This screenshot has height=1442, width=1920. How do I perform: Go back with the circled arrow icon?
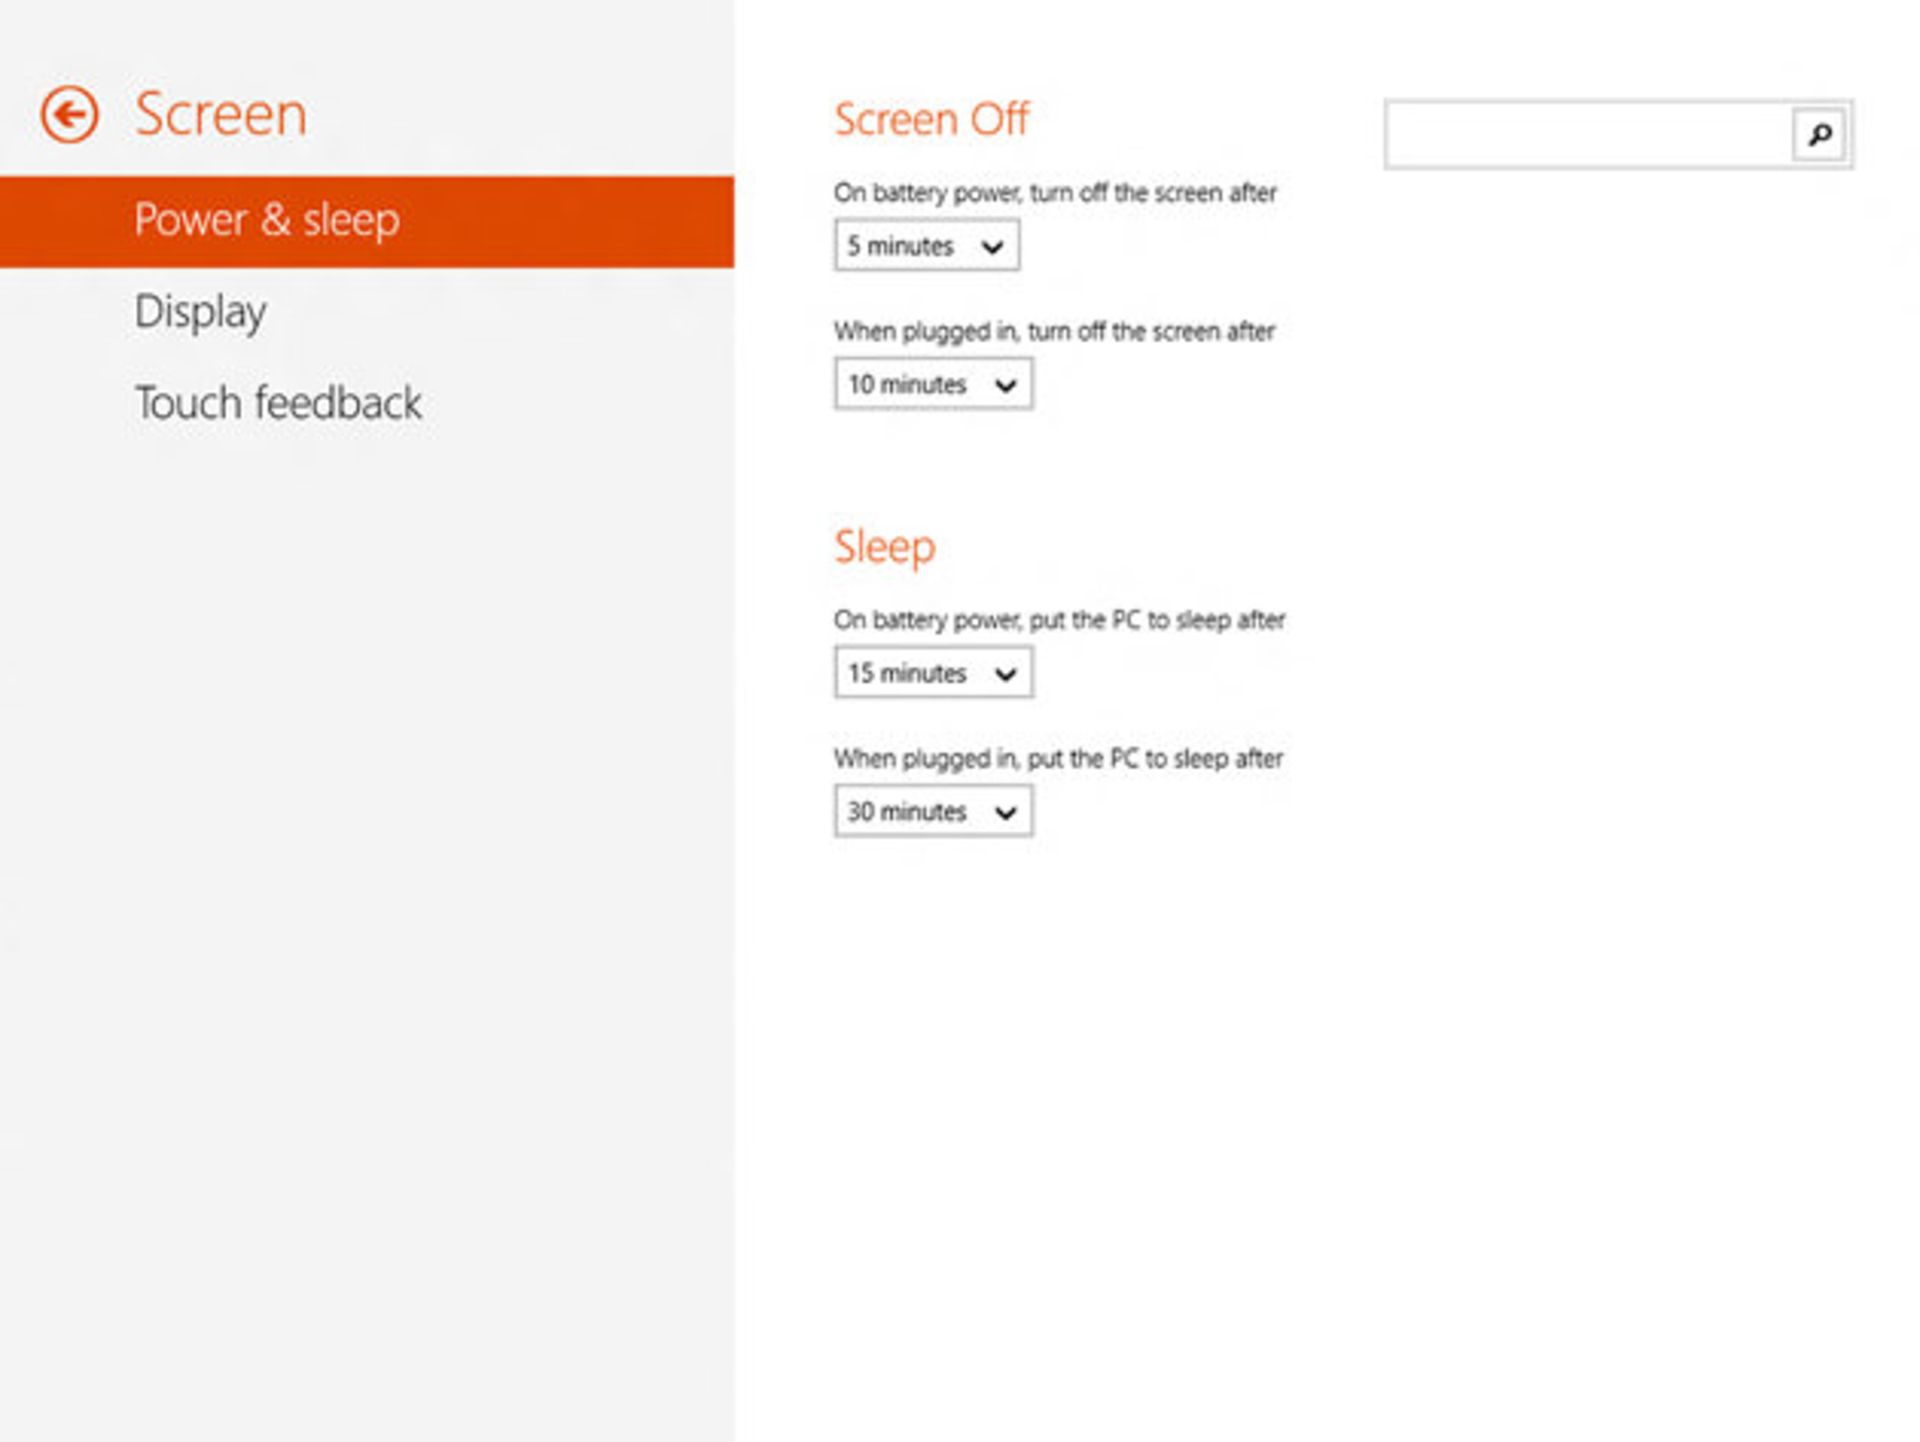point(69,115)
